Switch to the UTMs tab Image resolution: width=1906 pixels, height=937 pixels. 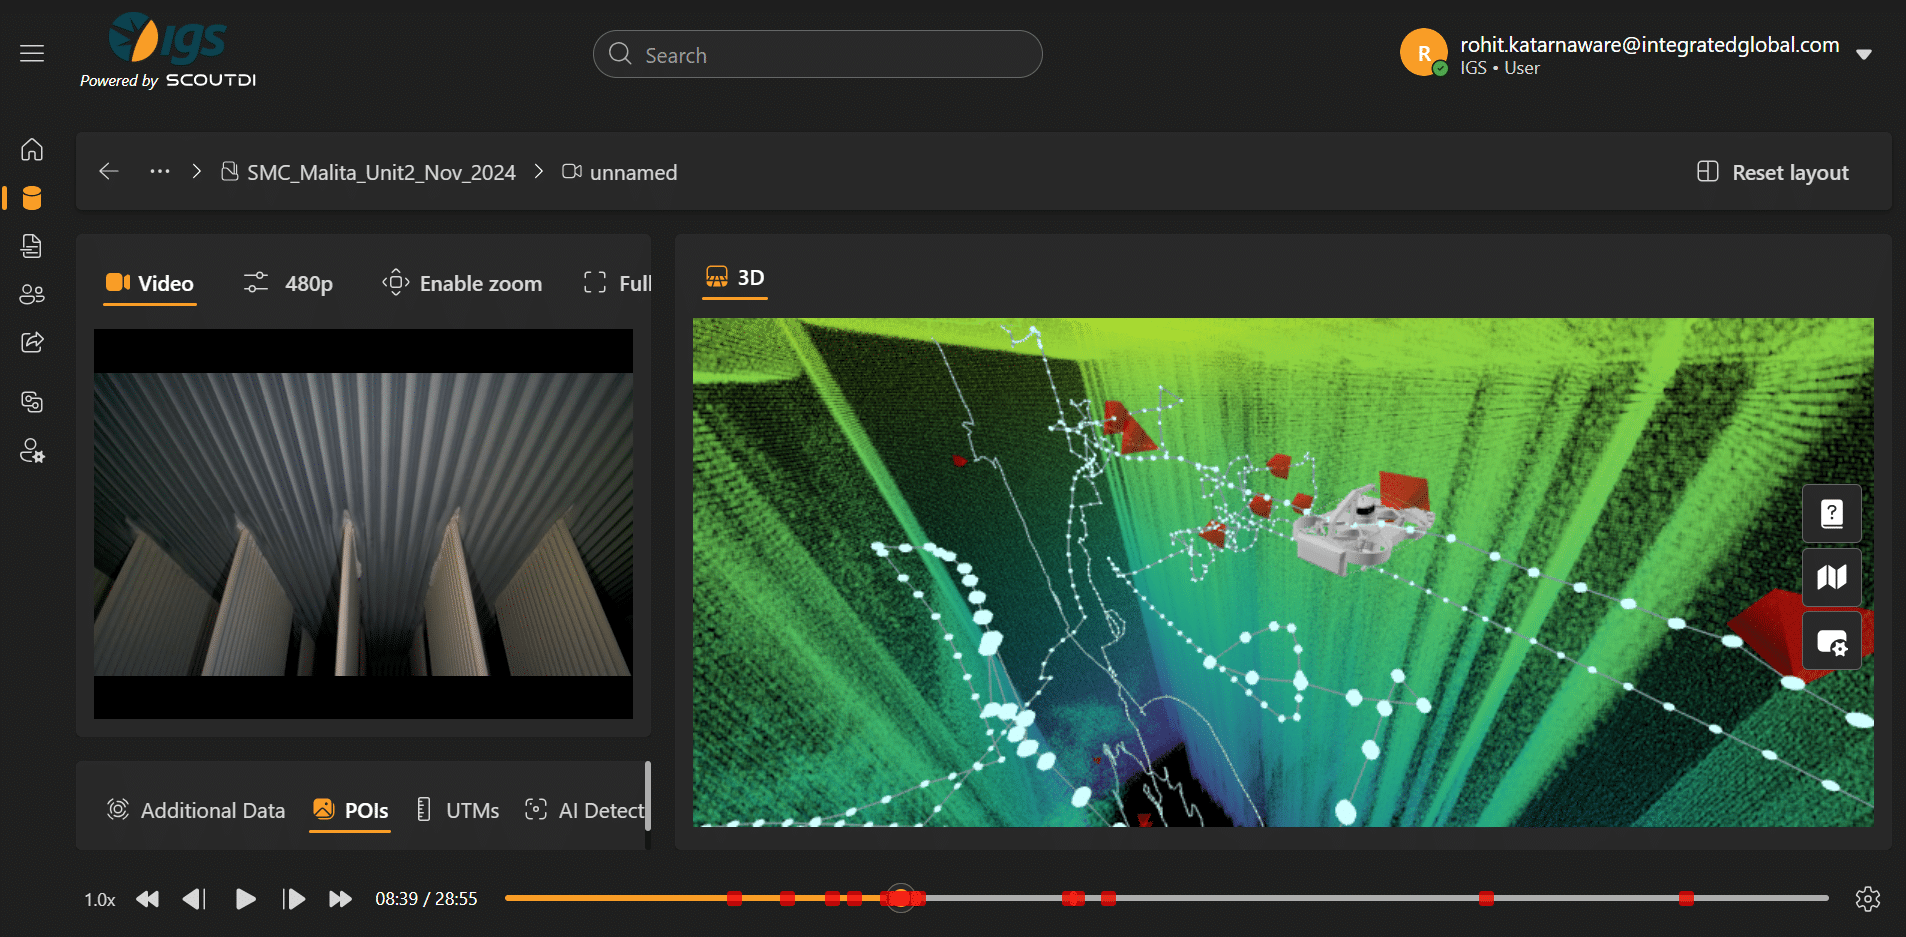click(458, 810)
